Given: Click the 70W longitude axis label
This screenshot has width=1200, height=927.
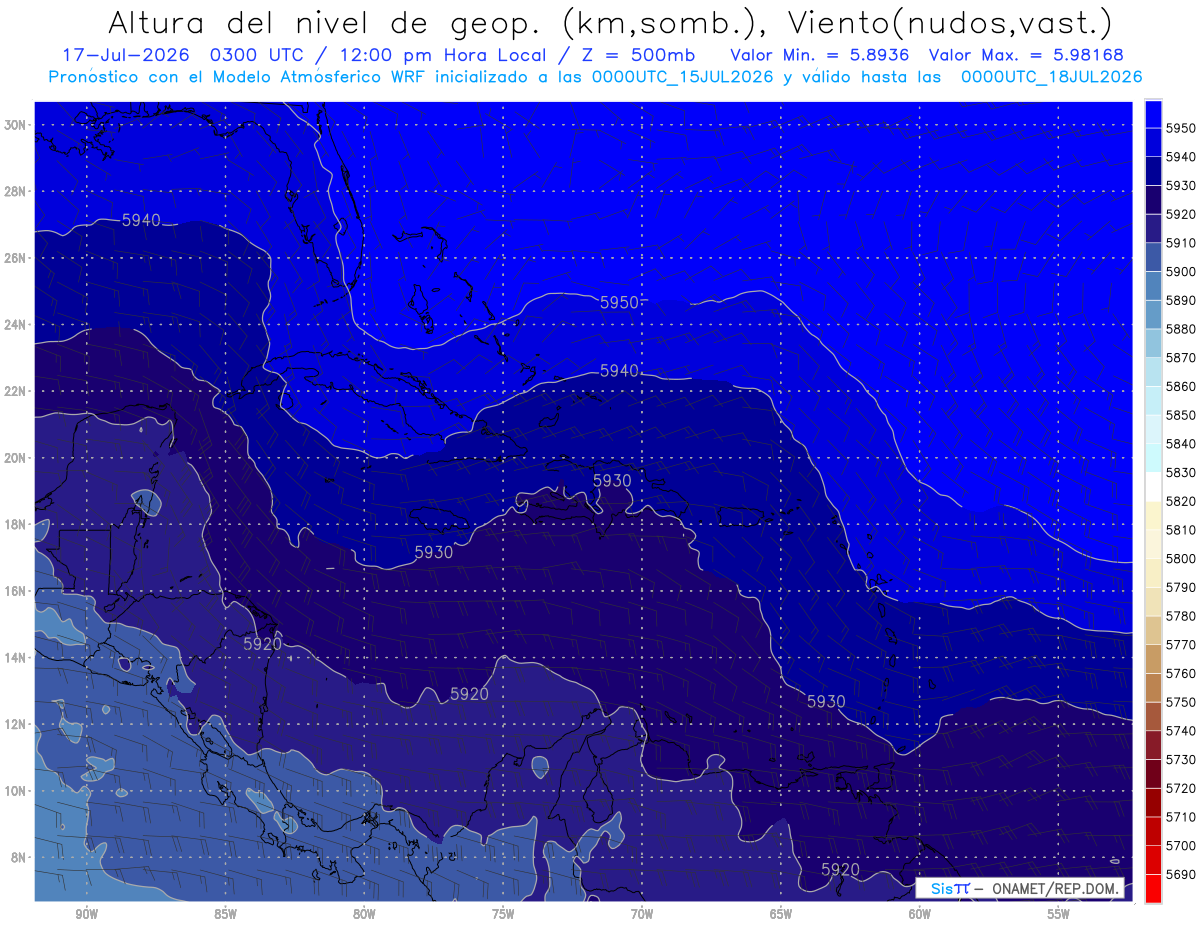Looking at the screenshot, I should tap(642, 914).
